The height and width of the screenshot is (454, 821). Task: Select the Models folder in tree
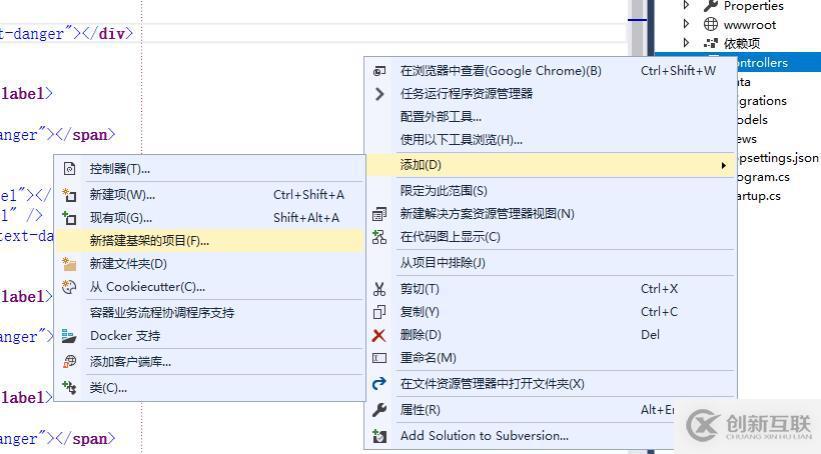point(752,119)
